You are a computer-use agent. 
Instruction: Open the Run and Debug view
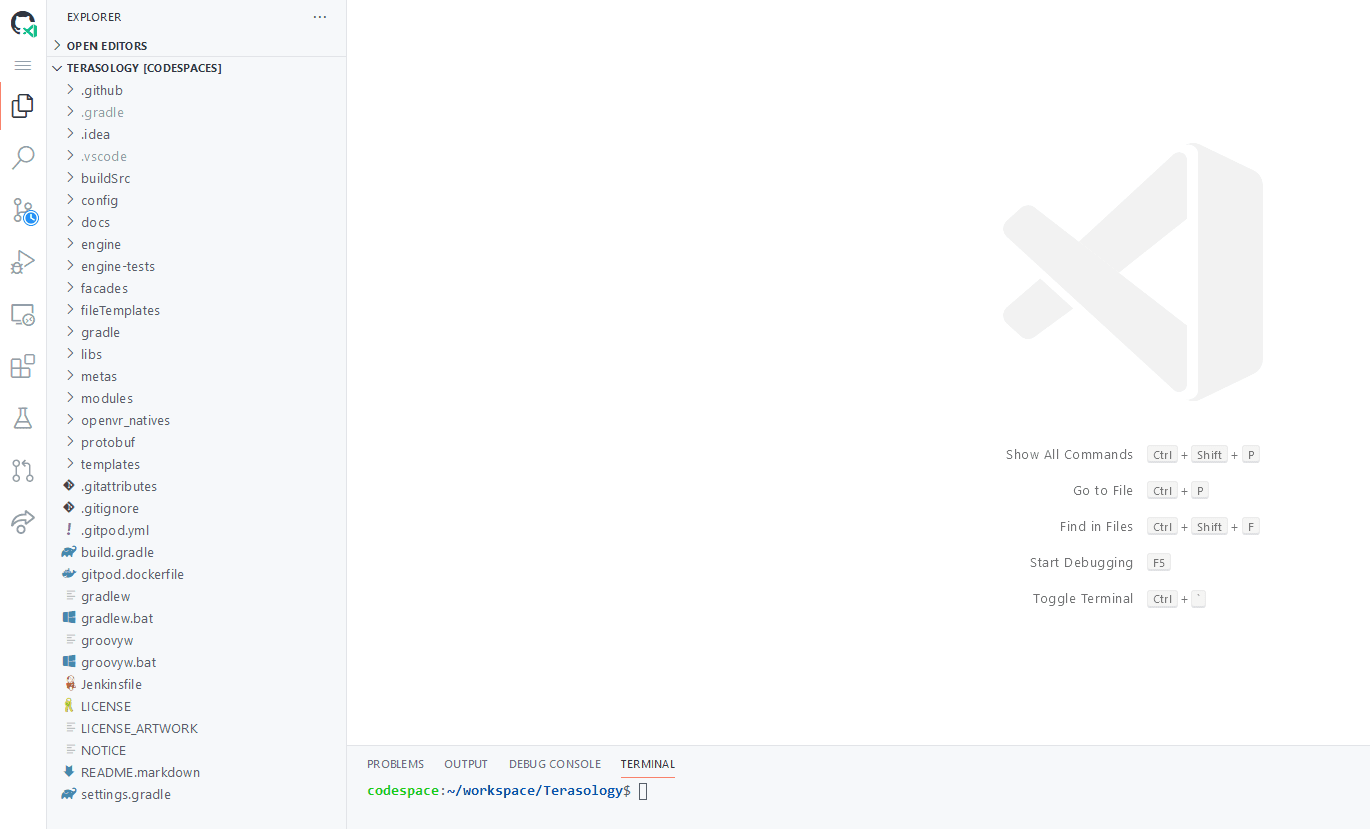point(22,262)
